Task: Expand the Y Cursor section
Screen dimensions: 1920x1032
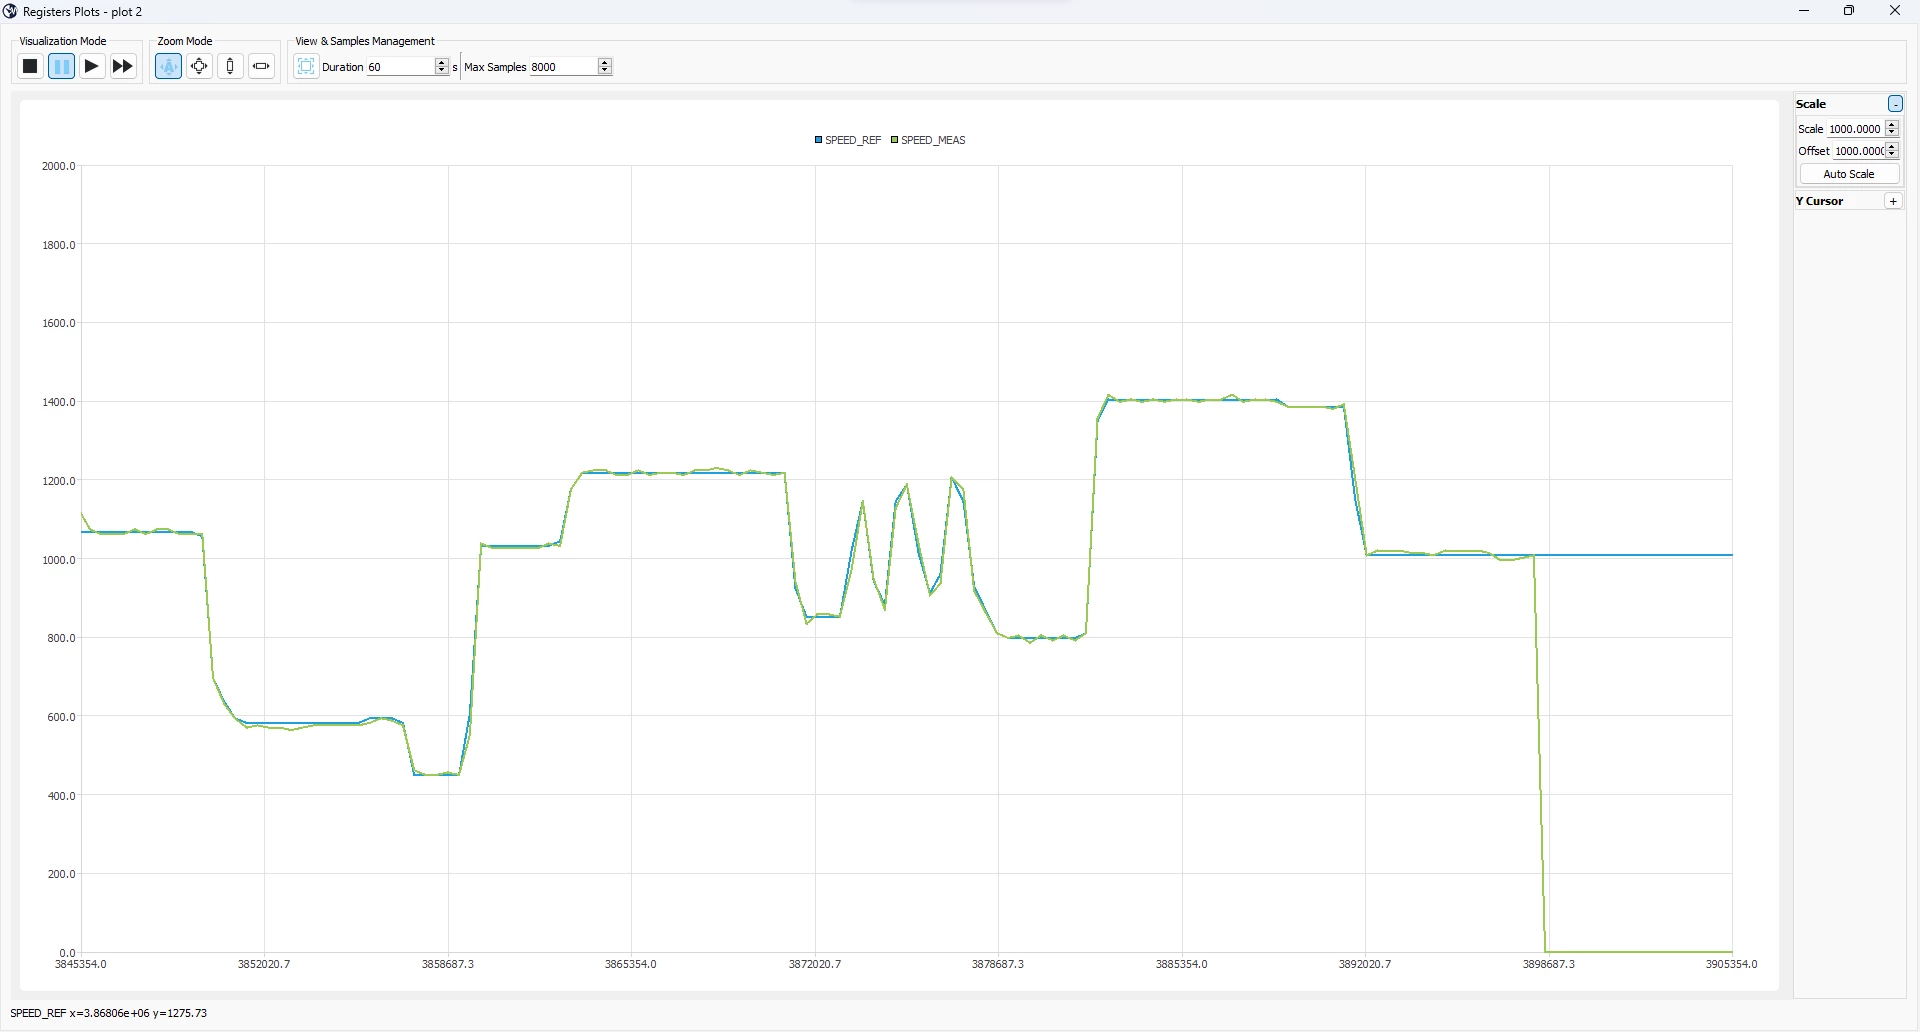Action: coord(1893,201)
